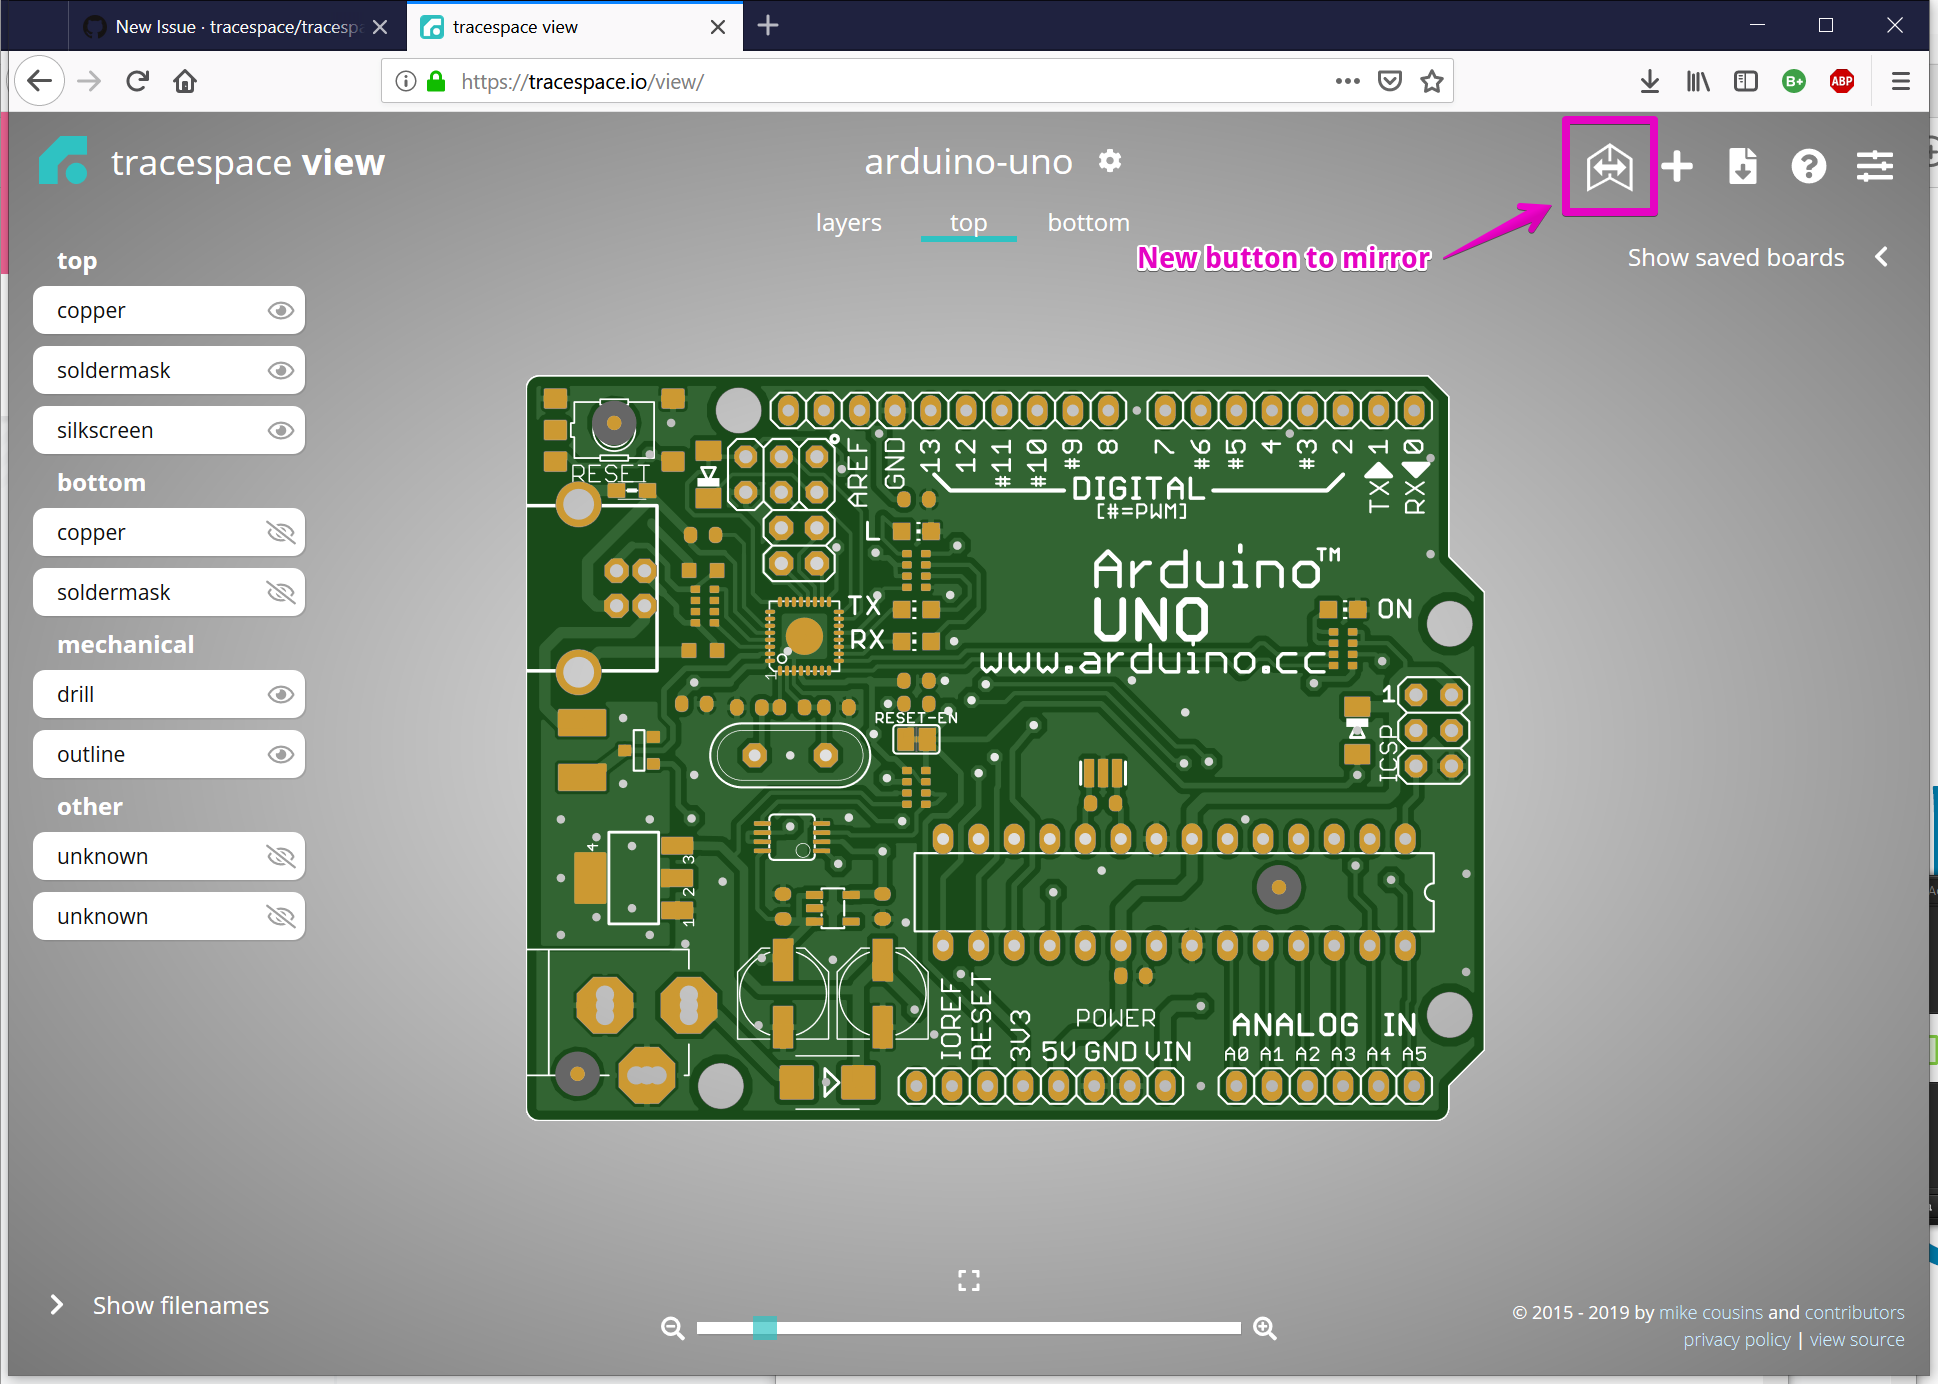Open Firefox library icon
Viewport: 1938px width, 1384px height.
pyautogui.click(x=1698, y=81)
